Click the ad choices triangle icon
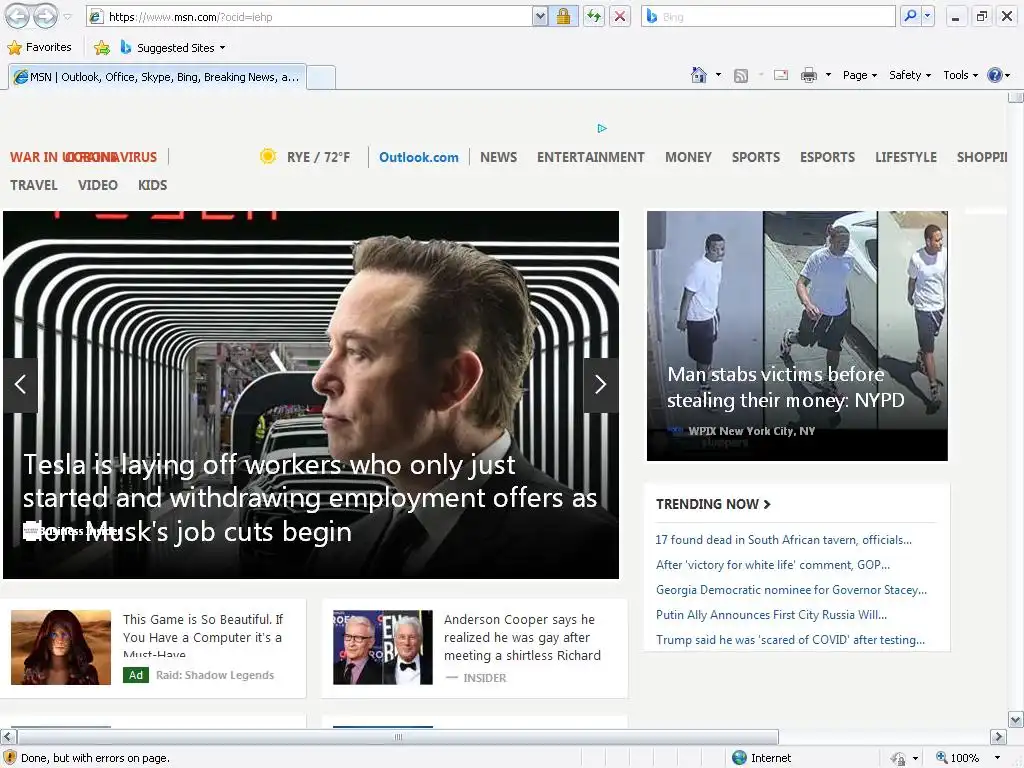 (x=602, y=128)
